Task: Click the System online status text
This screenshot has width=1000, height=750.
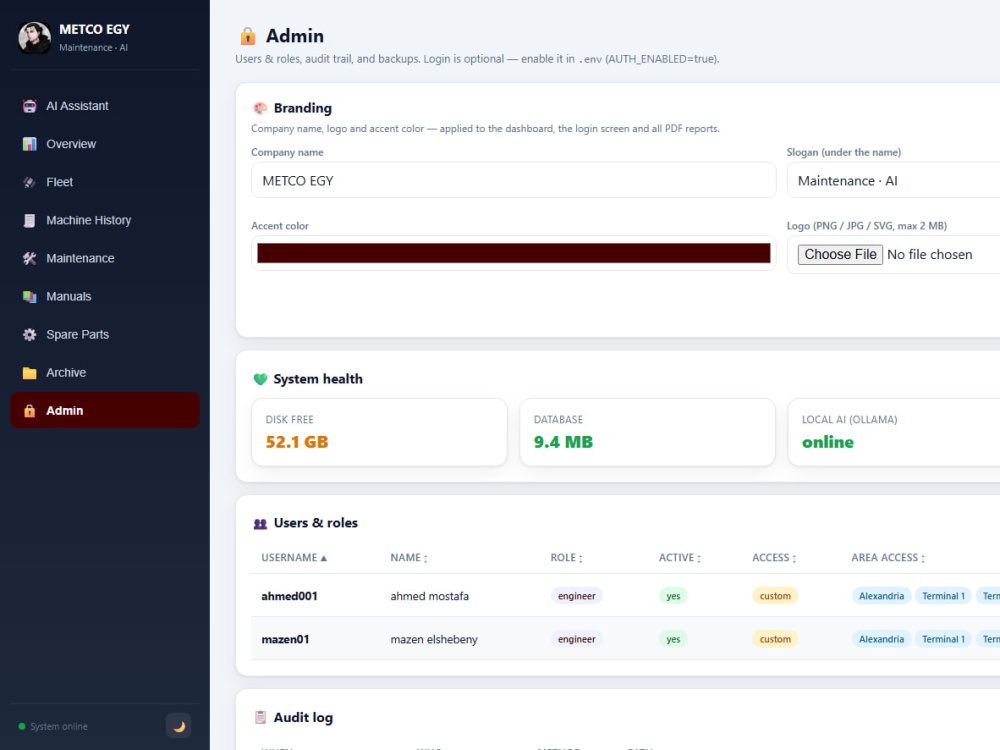Action: (x=59, y=726)
